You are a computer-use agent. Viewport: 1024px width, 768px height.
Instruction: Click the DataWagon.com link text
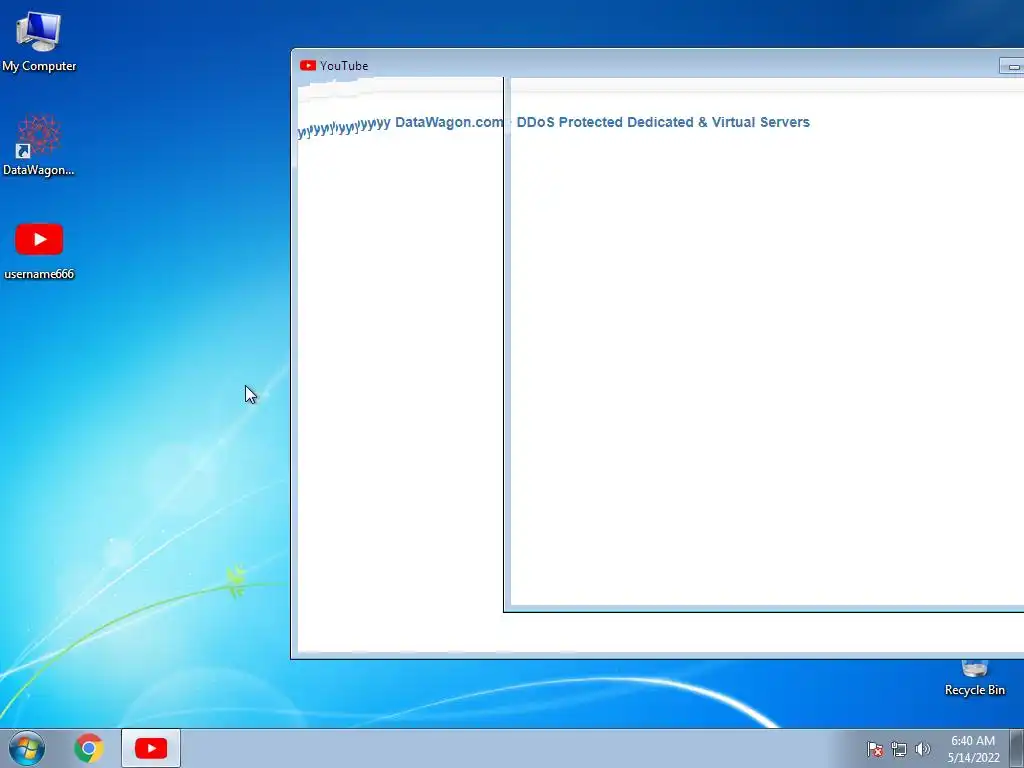click(449, 122)
